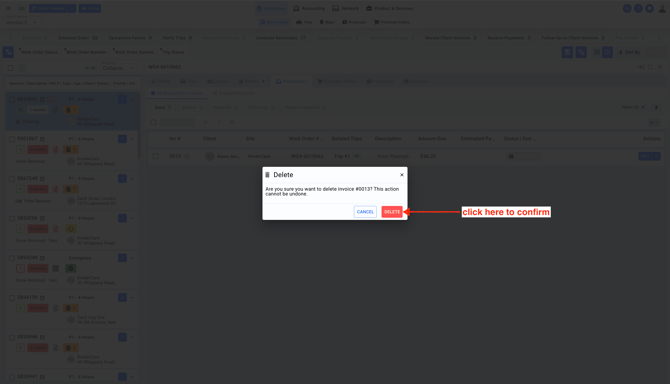Image resolution: width=670 pixels, height=384 pixels.
Task: Expand work order 5854249 card chevron
Action: tap(132, 258)
